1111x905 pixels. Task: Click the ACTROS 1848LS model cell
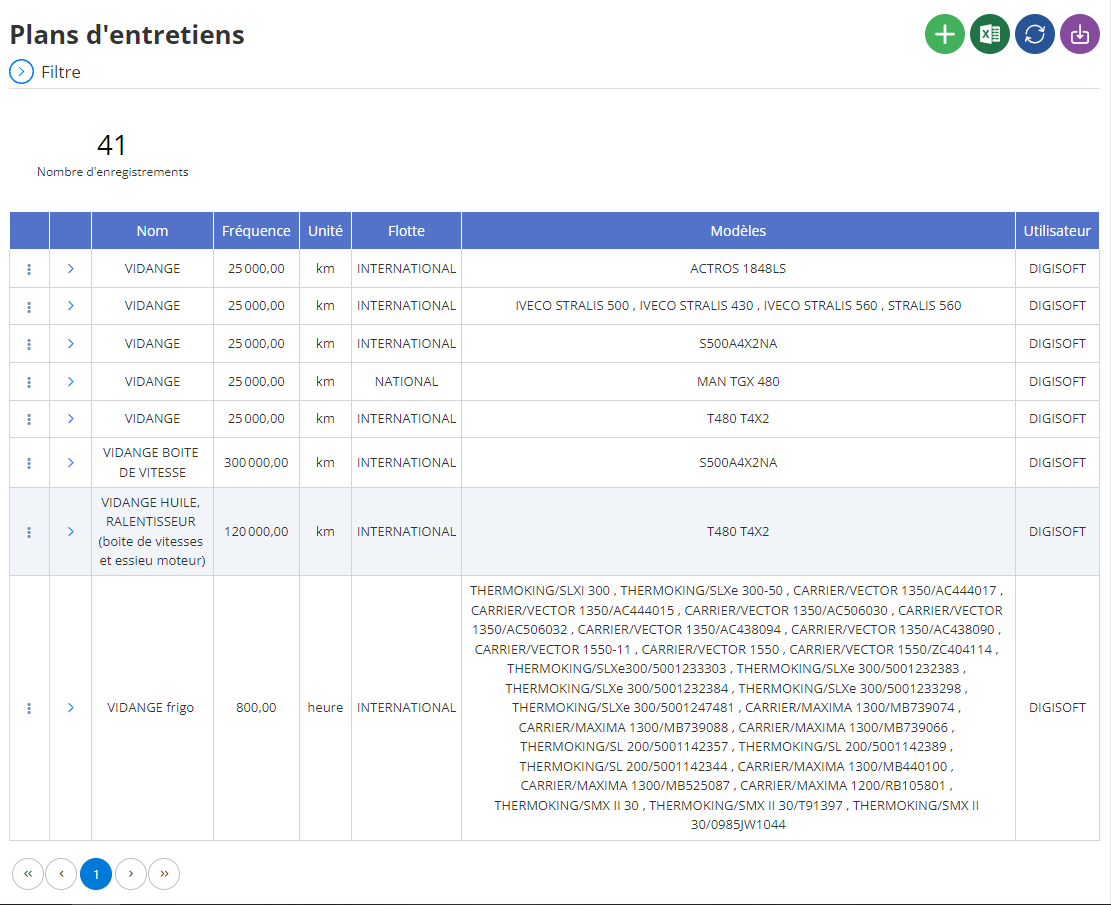(x=738, y=269)
